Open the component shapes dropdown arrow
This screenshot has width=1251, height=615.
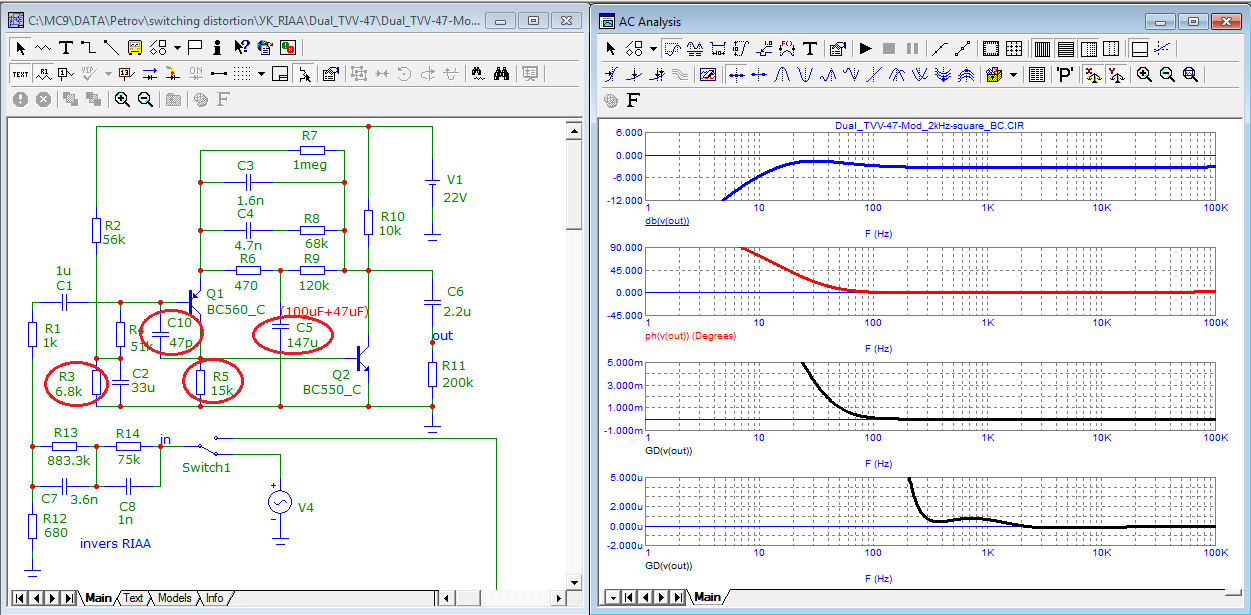(177, 47)
